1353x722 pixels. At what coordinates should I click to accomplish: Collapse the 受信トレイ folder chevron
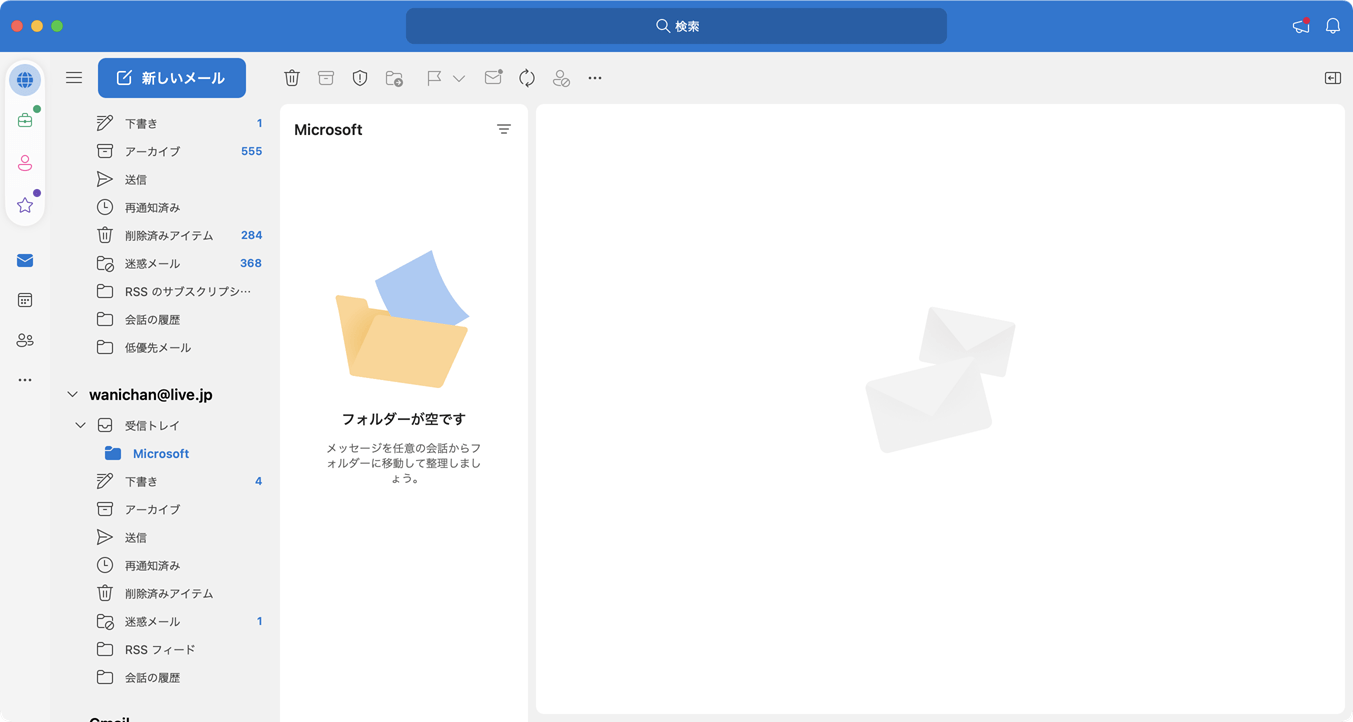coord(80,425)
